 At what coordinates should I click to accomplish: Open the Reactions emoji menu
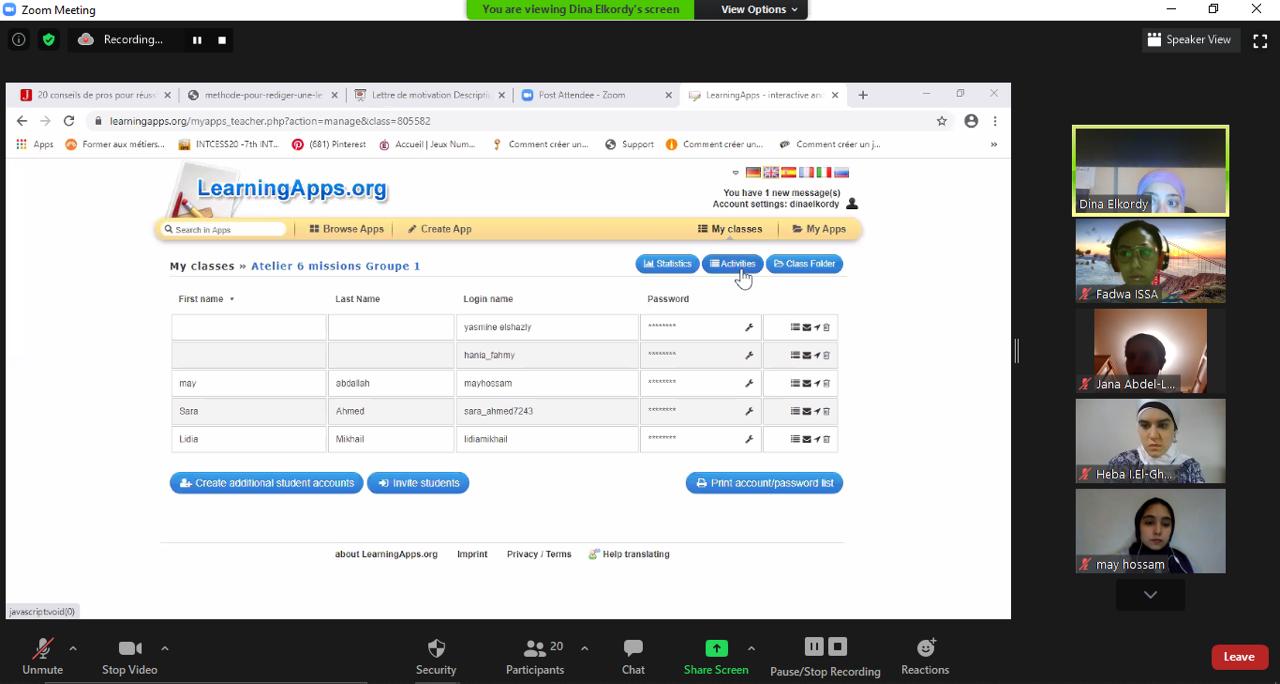pyautogui.click(x=925, y=655)
